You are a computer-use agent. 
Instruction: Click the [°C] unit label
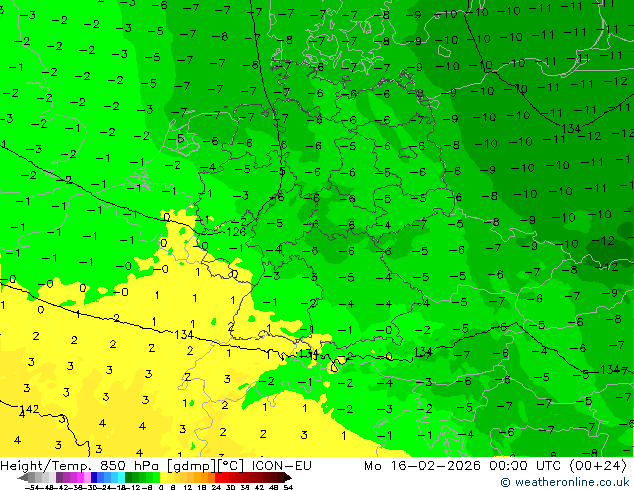click(230, 466)
